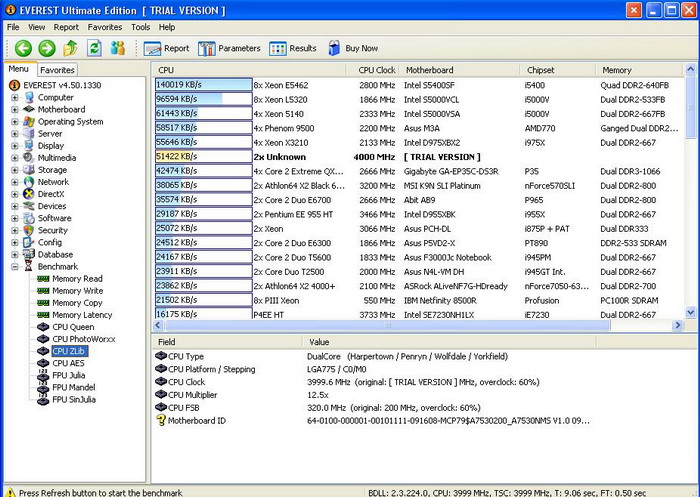The image size is (700, 497).
Task: Expand the Storage tree node
Action: pyautogui.click(x=14, y=170)
